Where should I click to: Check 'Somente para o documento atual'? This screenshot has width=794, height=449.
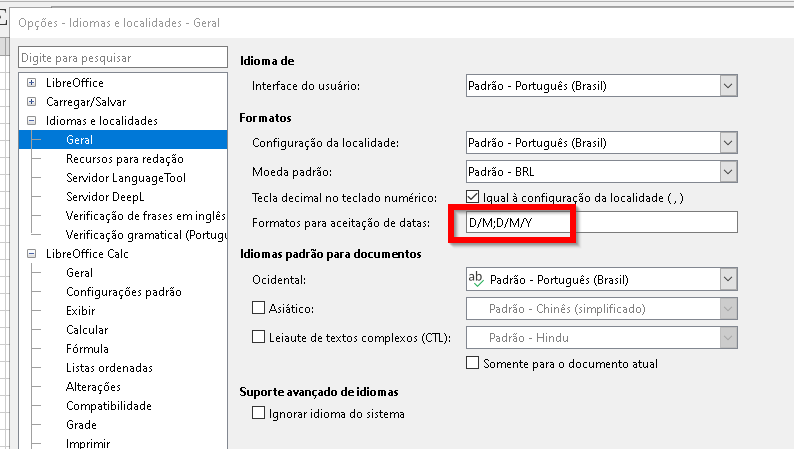(x=473, y=364)
